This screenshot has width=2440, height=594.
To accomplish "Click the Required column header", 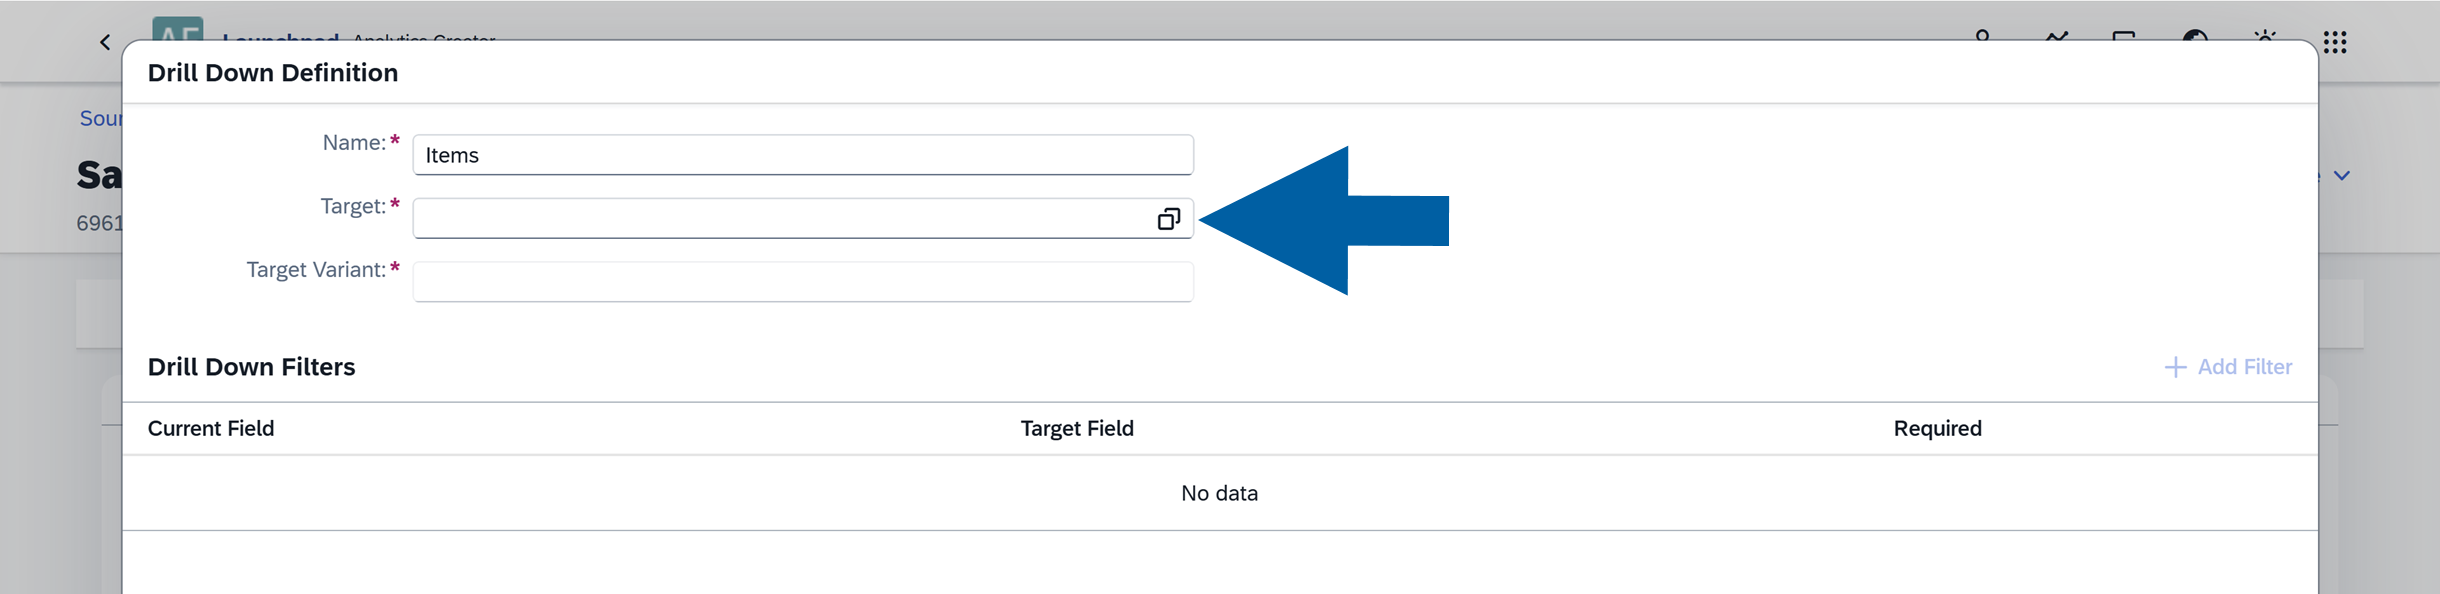I will pos(1936,428).
